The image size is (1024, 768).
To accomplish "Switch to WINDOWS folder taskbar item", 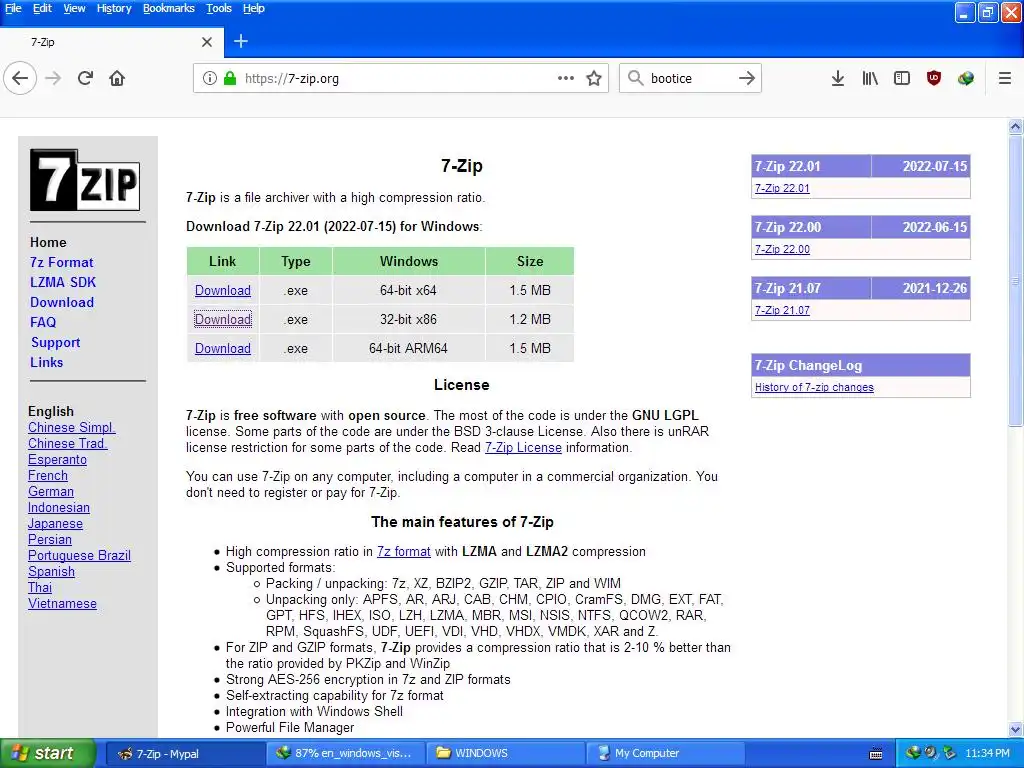I will coord(505,753).
